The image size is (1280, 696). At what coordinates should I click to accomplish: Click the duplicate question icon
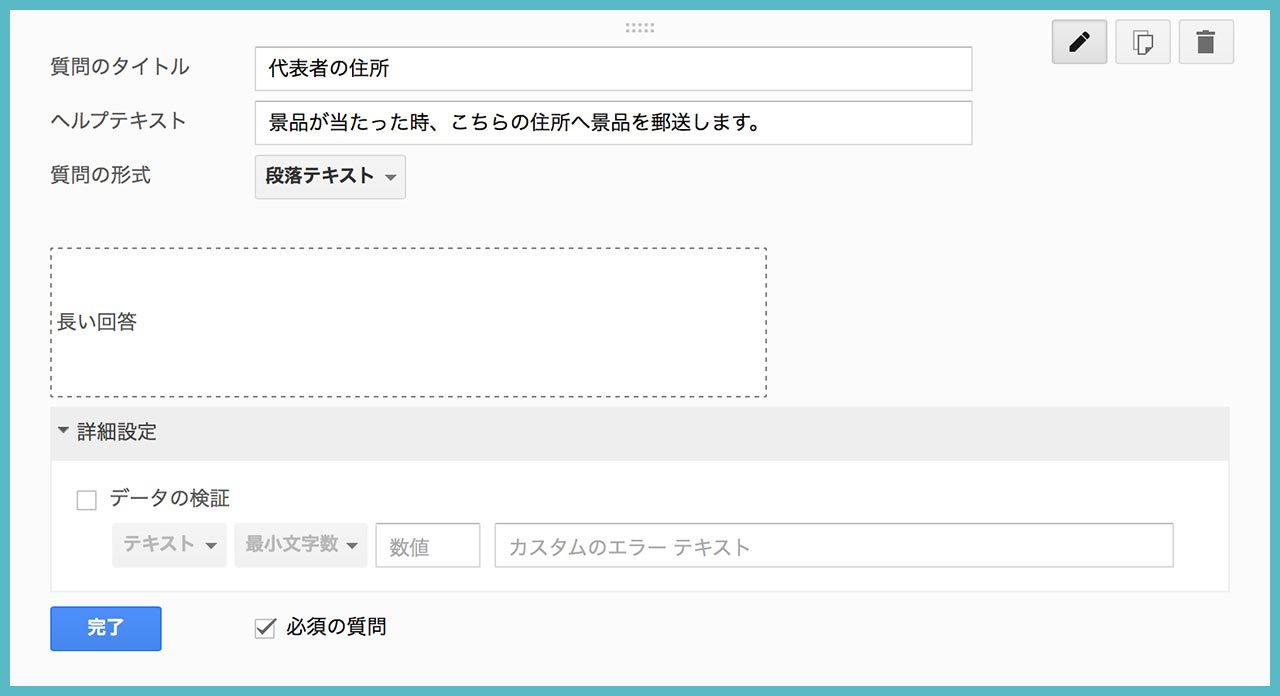[1143, 43]
